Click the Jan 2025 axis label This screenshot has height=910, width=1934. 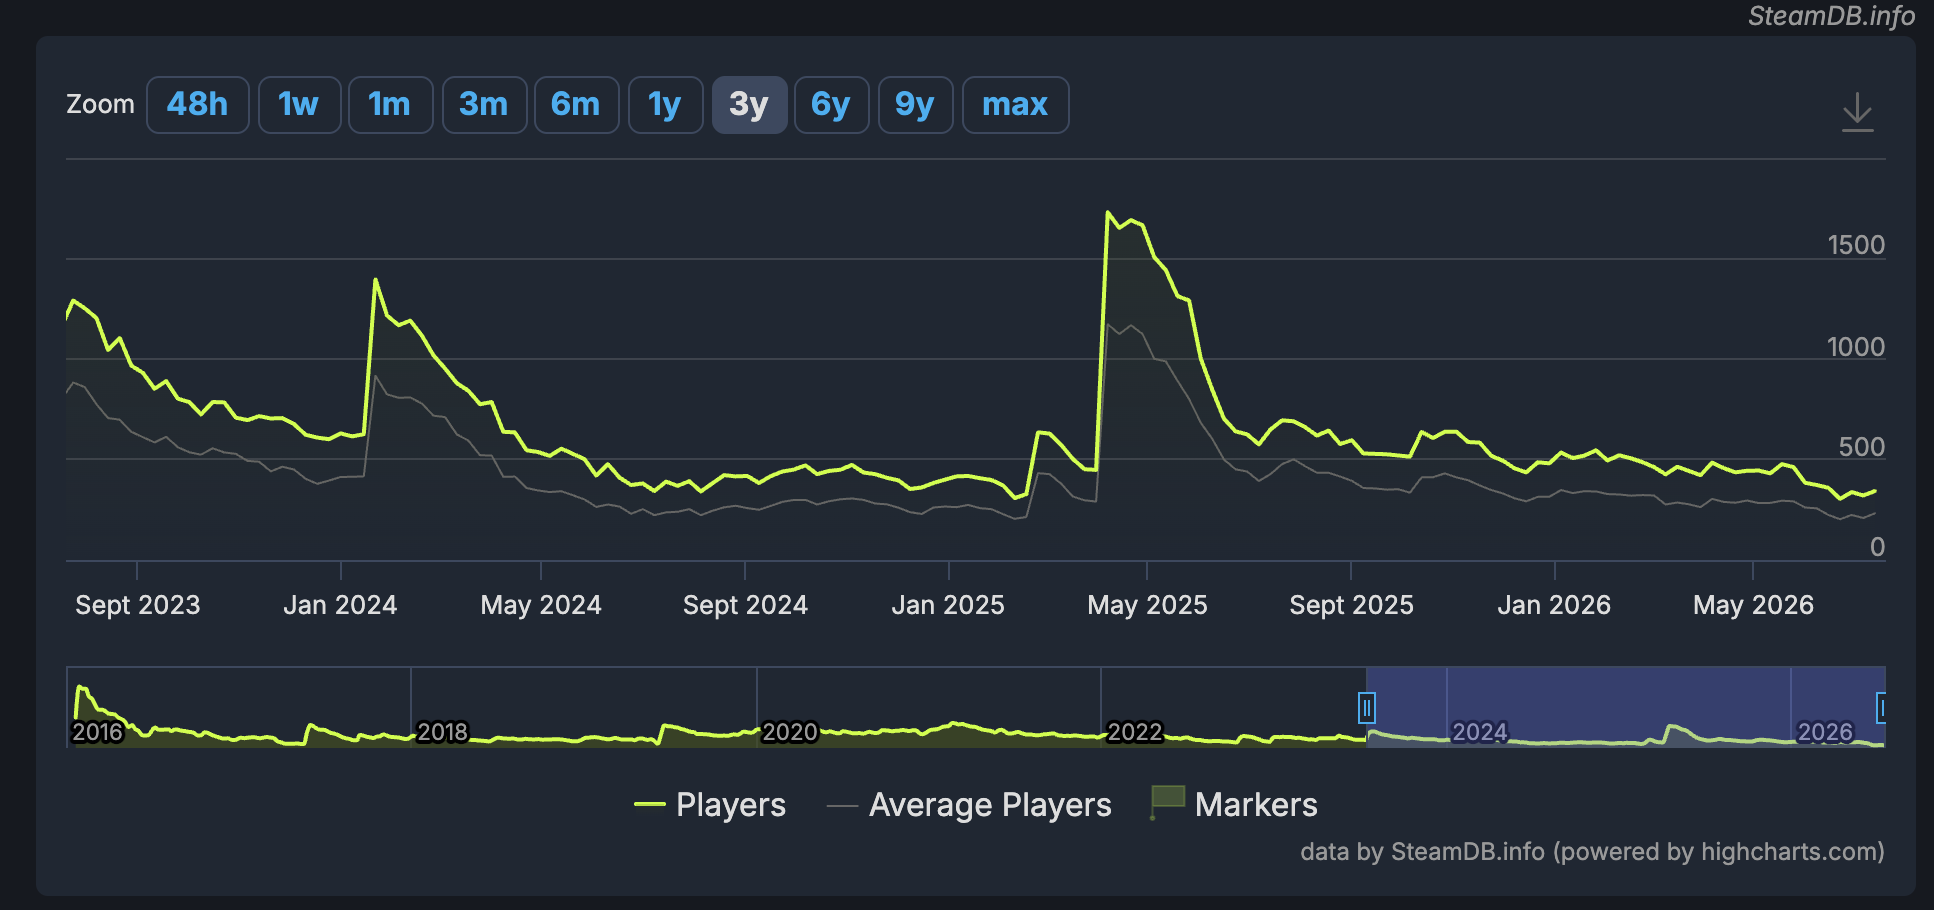pyautogui.click(x=948, y=605)
